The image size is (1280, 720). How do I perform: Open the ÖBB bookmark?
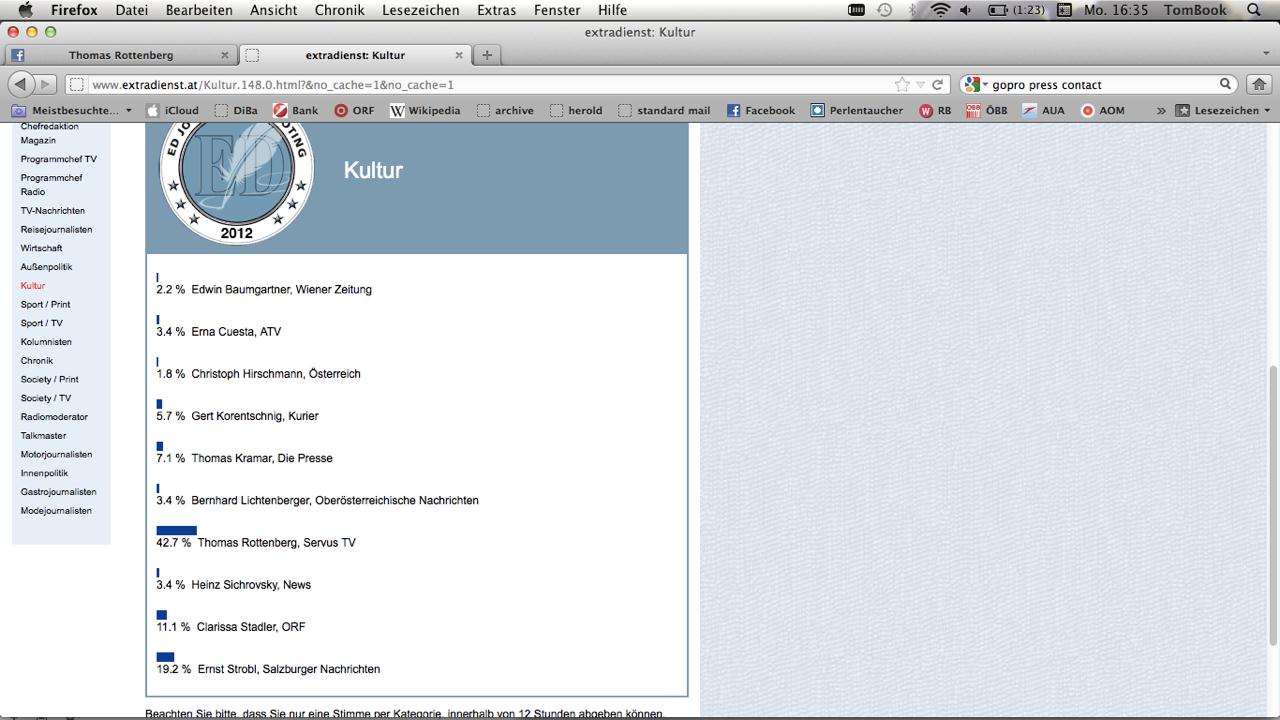pyautogui.click(x=987, y=111)
